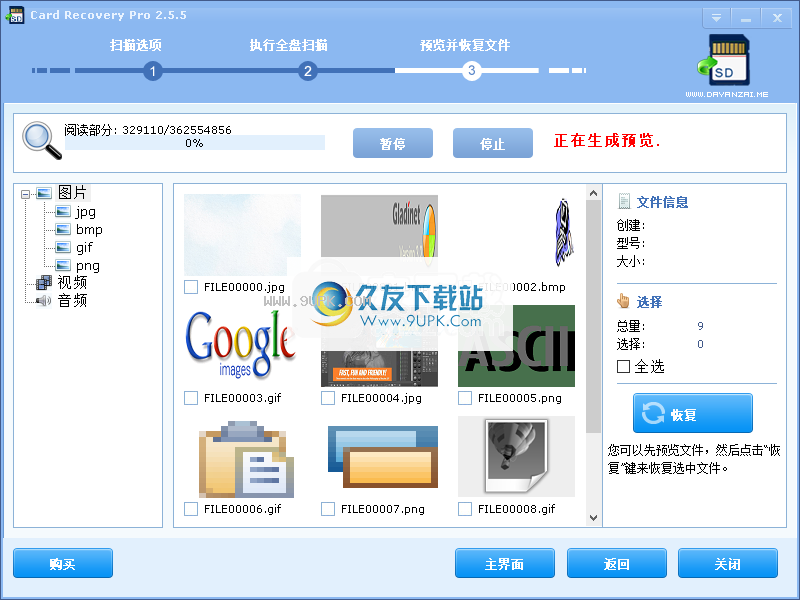Click the 关闭 close button
Screen dimensions: 800x608
click(x=728, y=564)
